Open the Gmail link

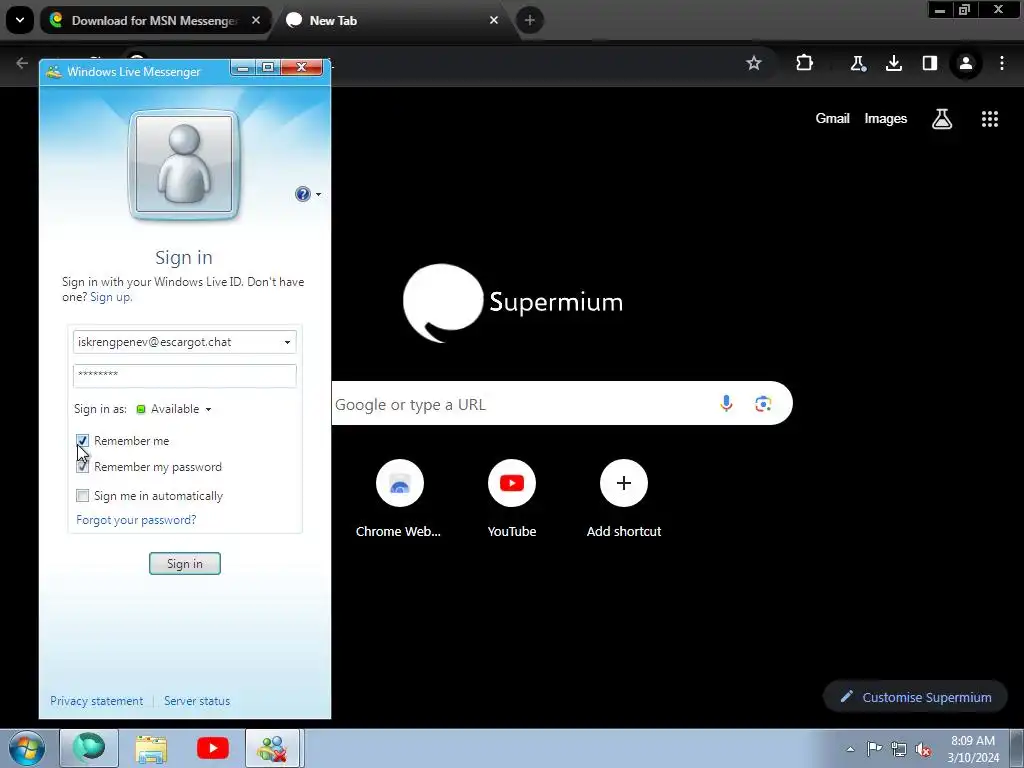click(x=832, y=118)
